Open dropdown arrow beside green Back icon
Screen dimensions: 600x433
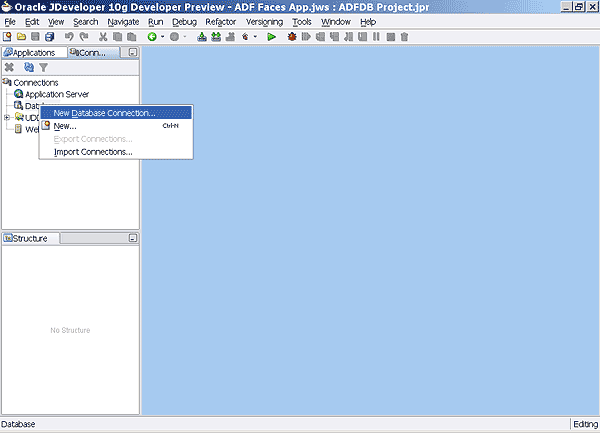[163, 37]
